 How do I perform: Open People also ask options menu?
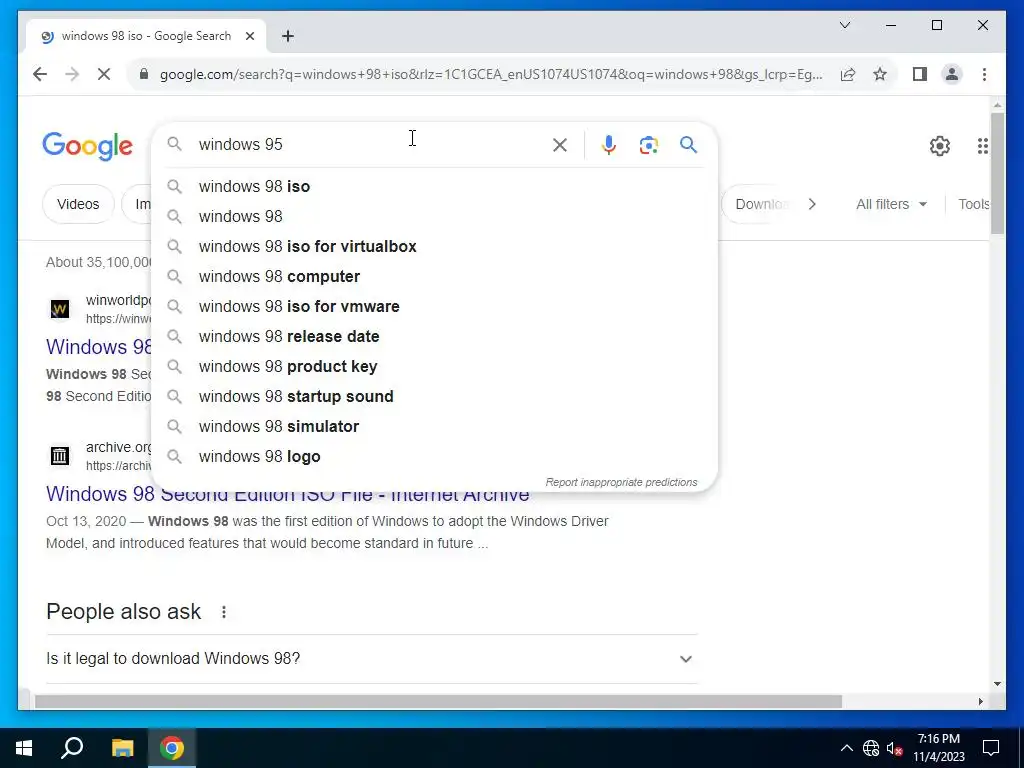tap(223, 612)
